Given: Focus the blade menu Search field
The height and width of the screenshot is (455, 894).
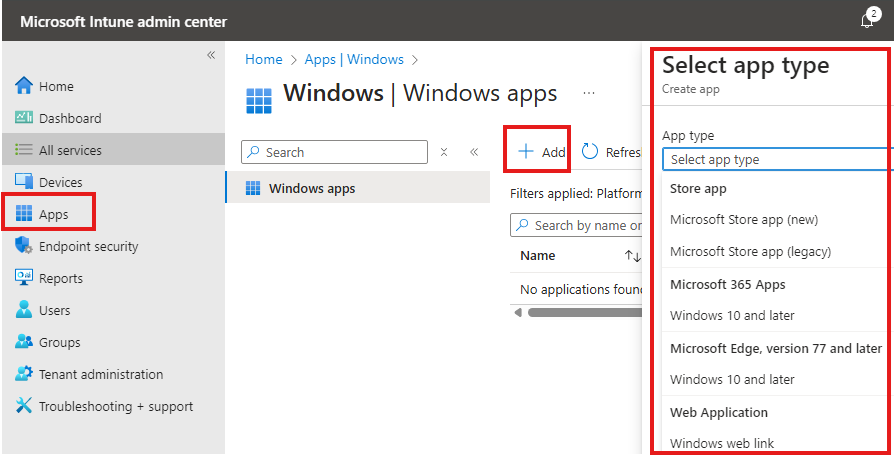Looking at the screenshot, I should [334, 152].
